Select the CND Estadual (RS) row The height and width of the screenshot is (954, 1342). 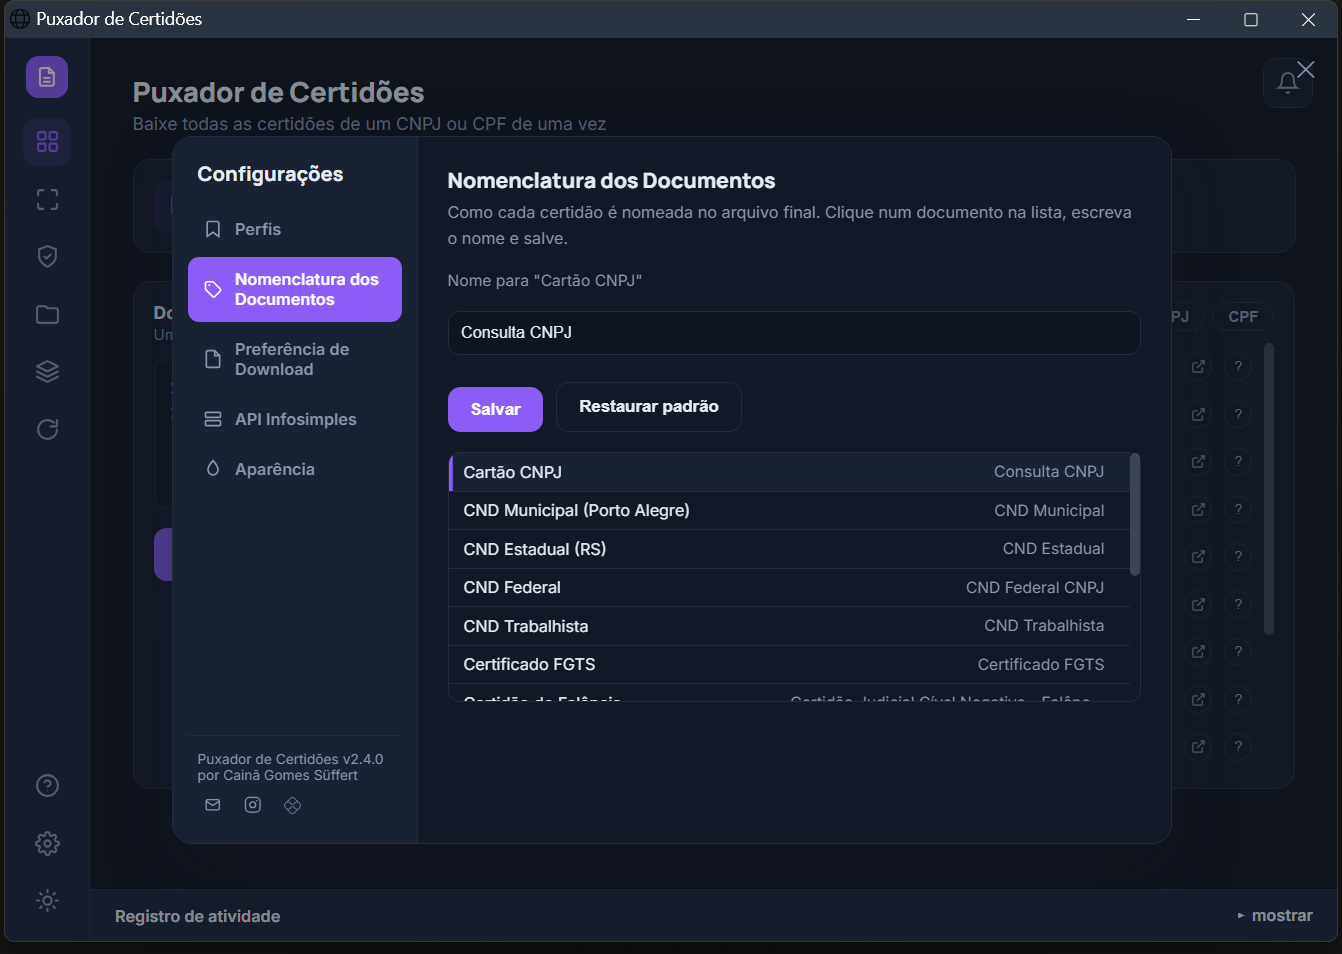789,549
